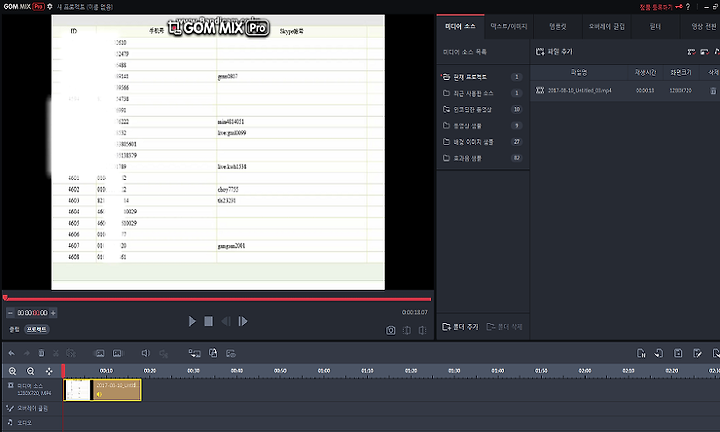The image size is (720, 432).
Task: Play the preview video
Action: (x=192, y=321)
